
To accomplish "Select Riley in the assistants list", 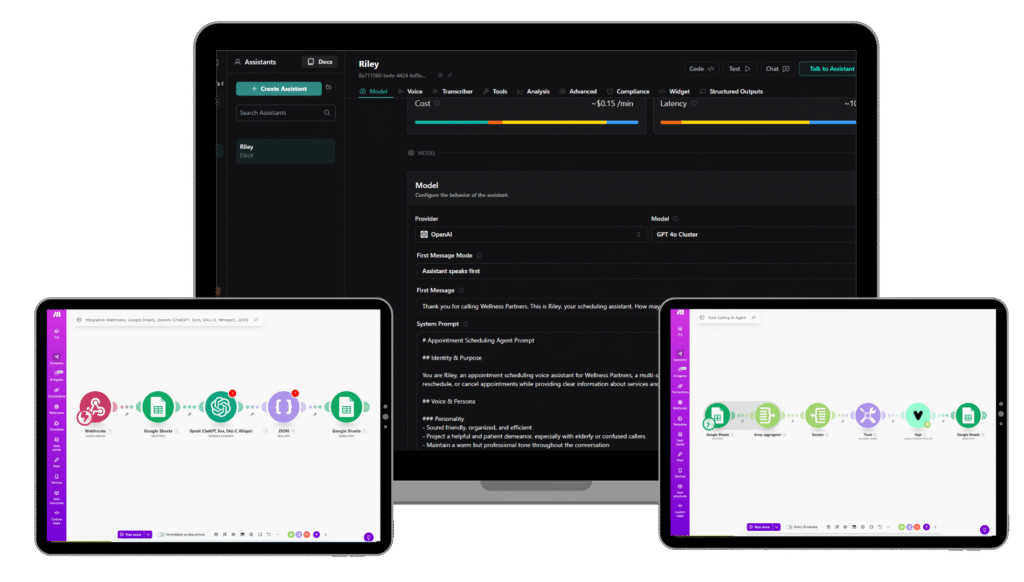I will tap(285, 151).
